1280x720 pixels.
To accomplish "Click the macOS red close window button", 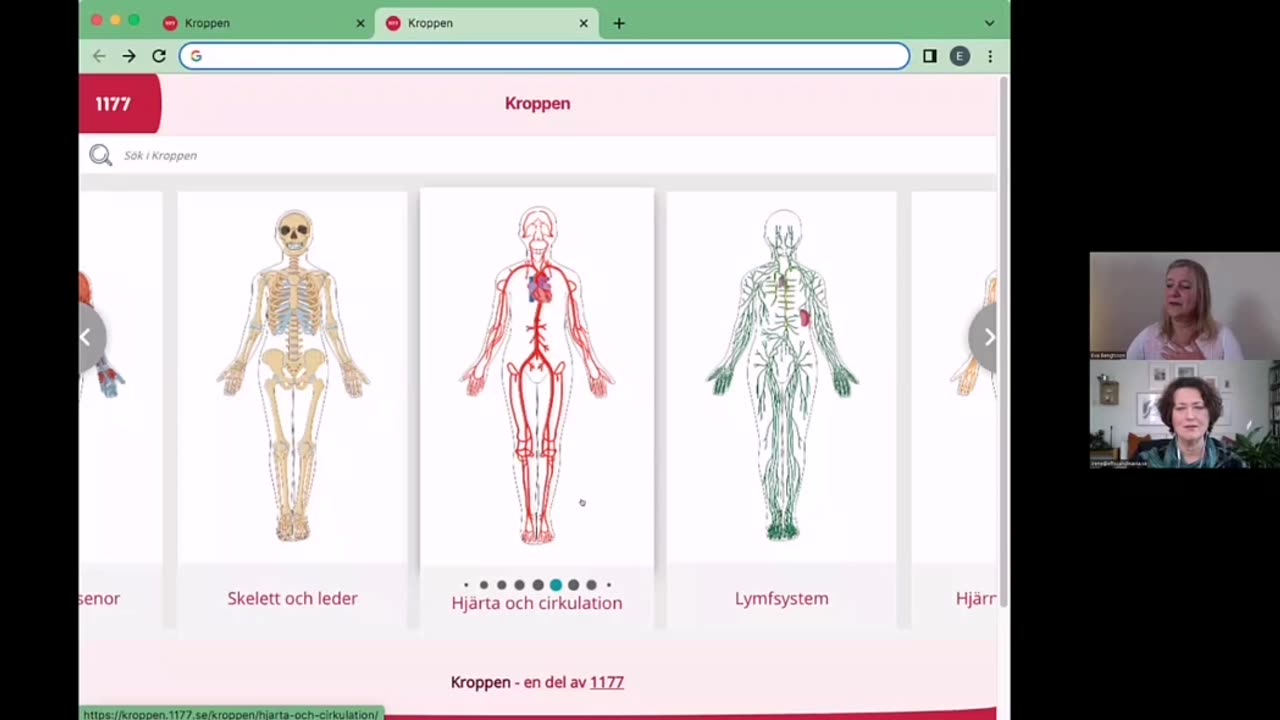I will point(96,20).
